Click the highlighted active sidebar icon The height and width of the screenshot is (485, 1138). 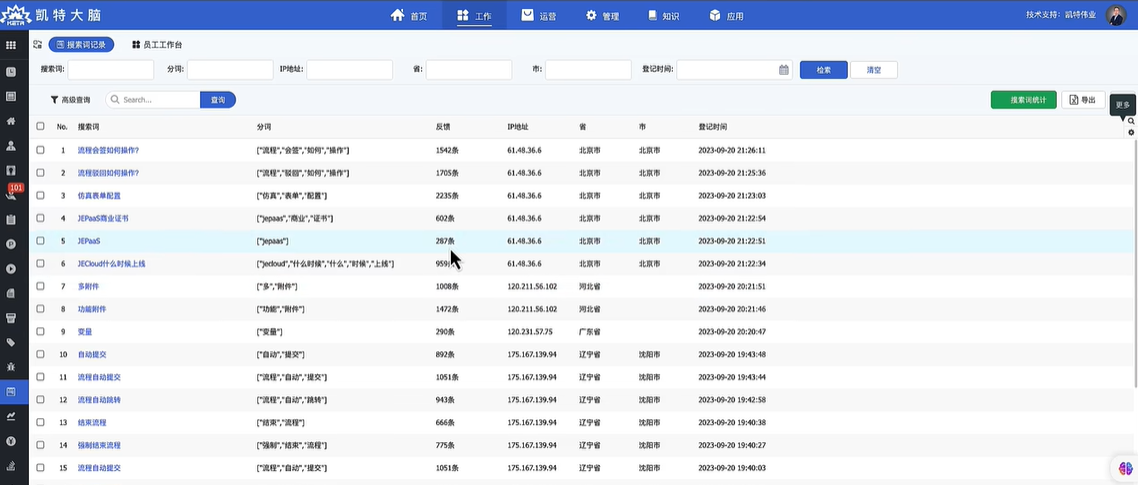(11, 392)
